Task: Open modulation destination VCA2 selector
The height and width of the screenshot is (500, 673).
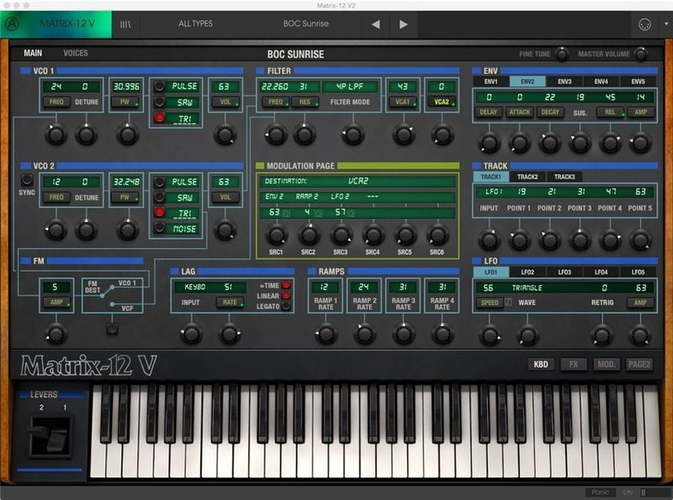Action: (358, 181)
